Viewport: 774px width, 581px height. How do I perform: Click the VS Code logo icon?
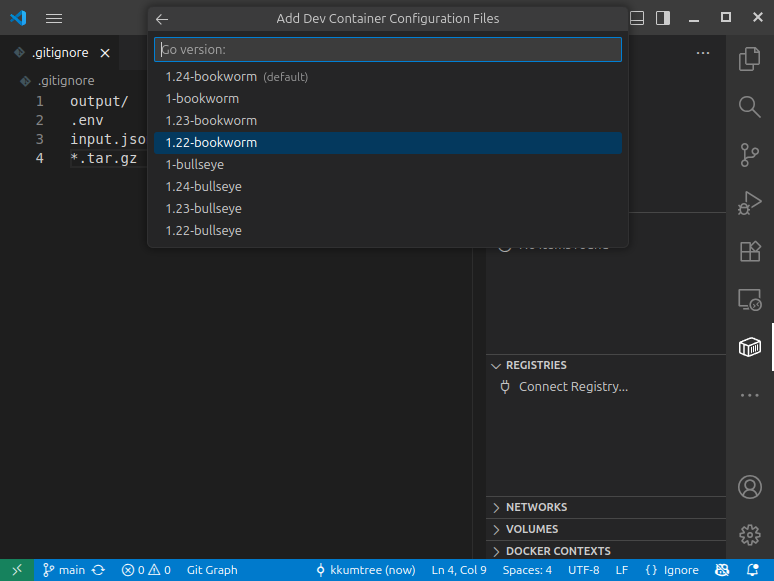[x=18, y=18]
